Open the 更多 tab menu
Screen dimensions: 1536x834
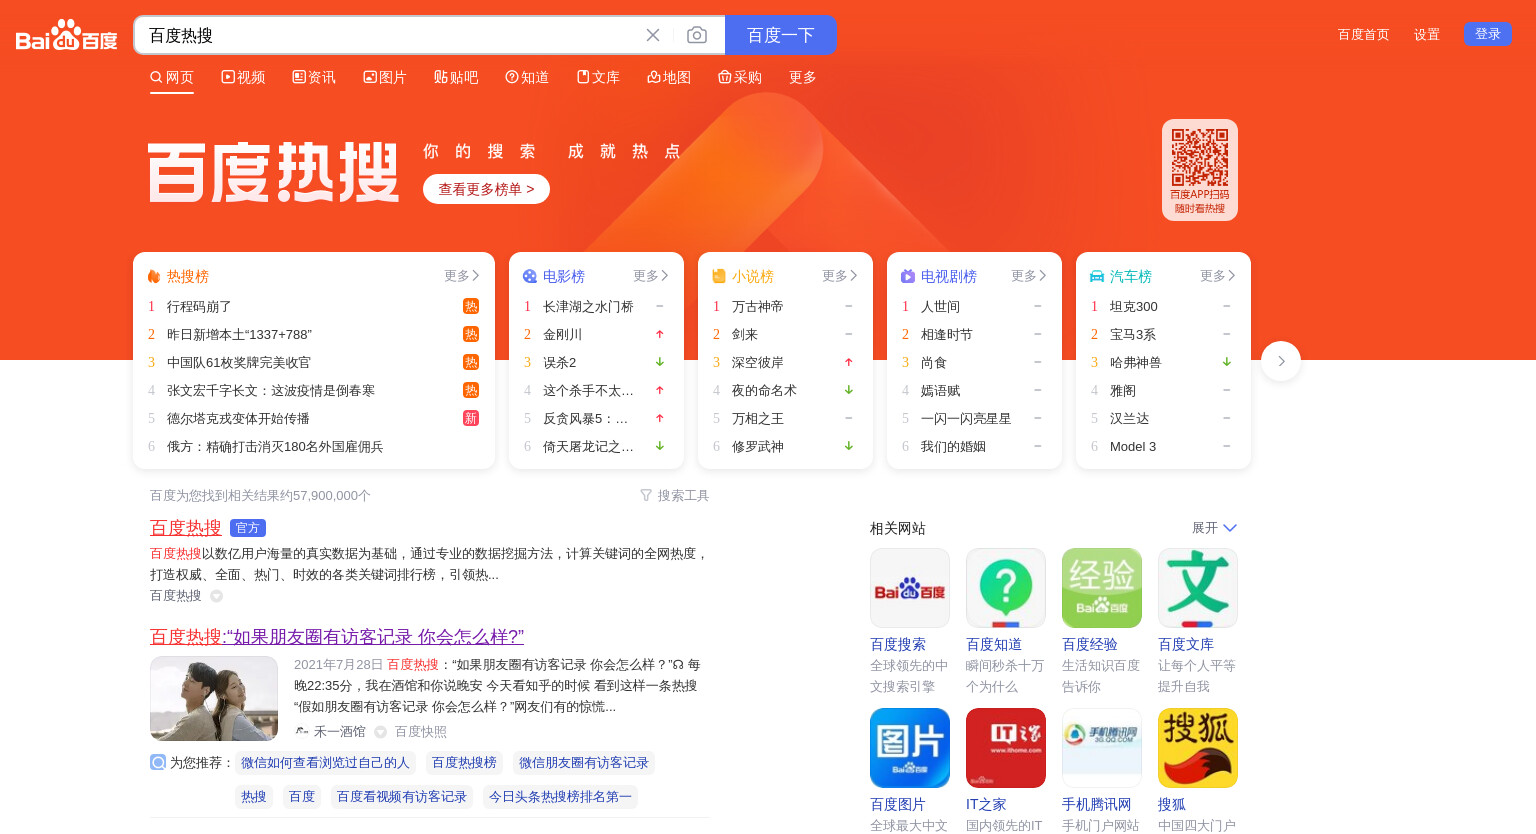(x=802, y=77)
